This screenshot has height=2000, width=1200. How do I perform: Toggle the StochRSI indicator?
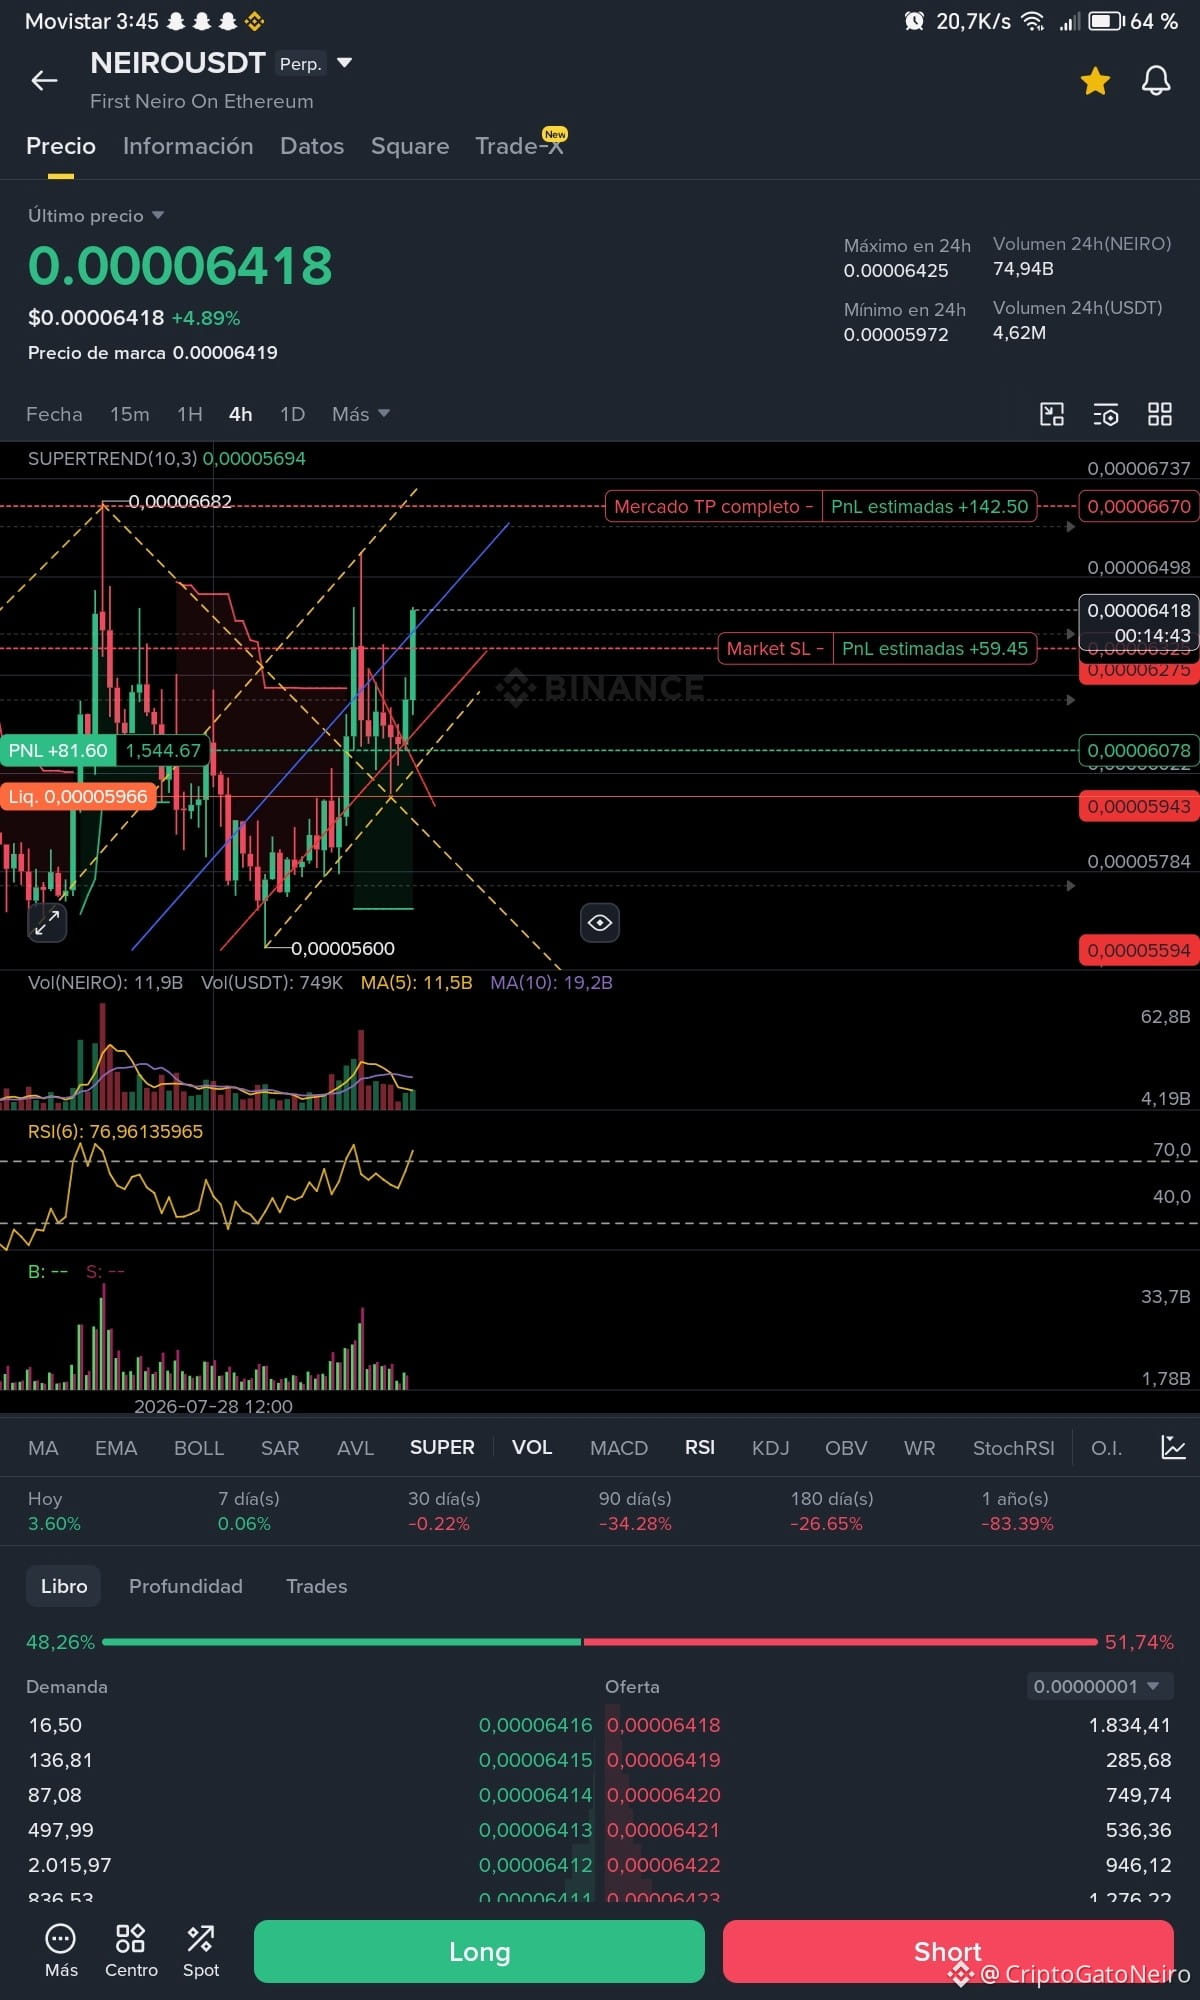pos(1014,1448)
